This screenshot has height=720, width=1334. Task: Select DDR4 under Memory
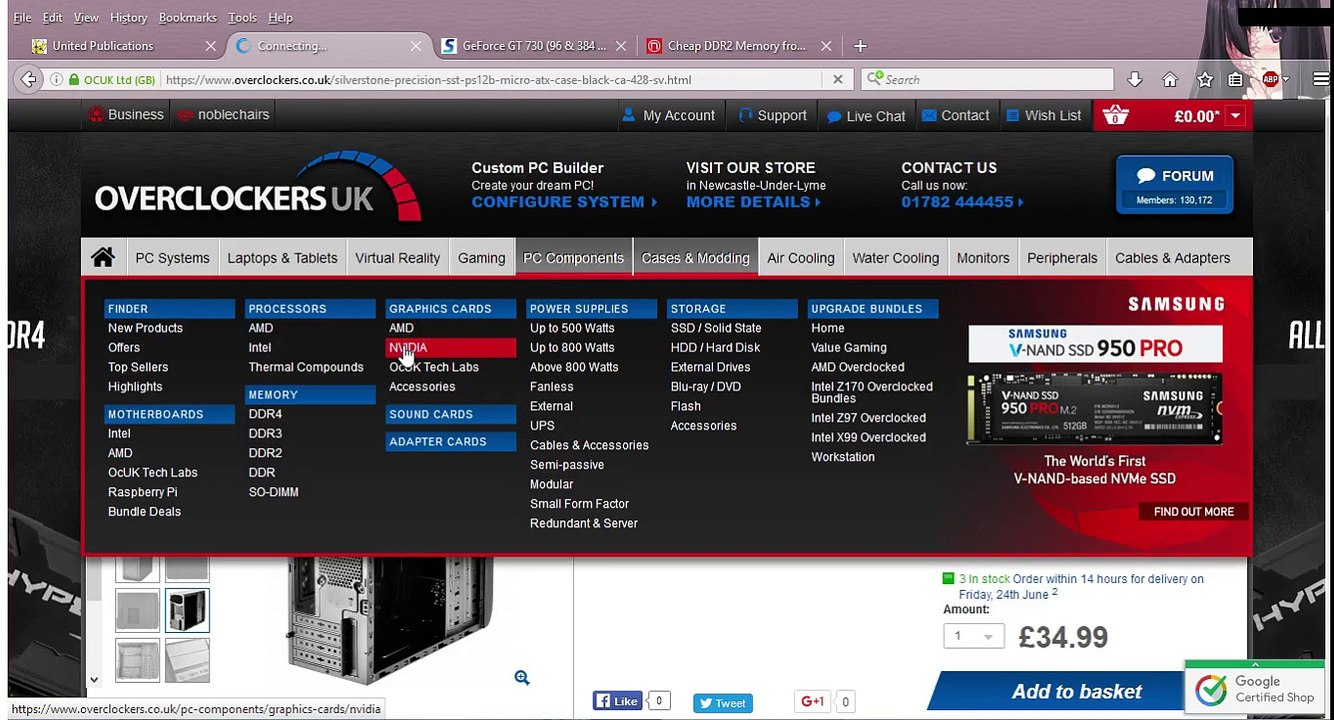tap(265, 414)
